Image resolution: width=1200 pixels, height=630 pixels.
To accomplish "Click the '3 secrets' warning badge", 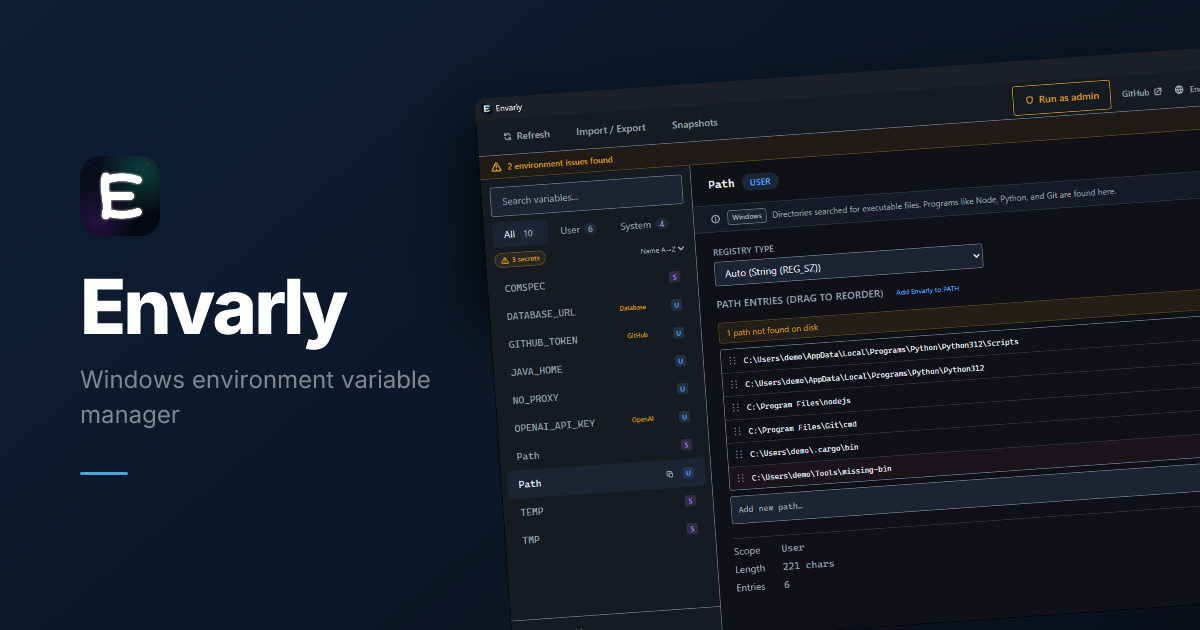I will [520, 259].
